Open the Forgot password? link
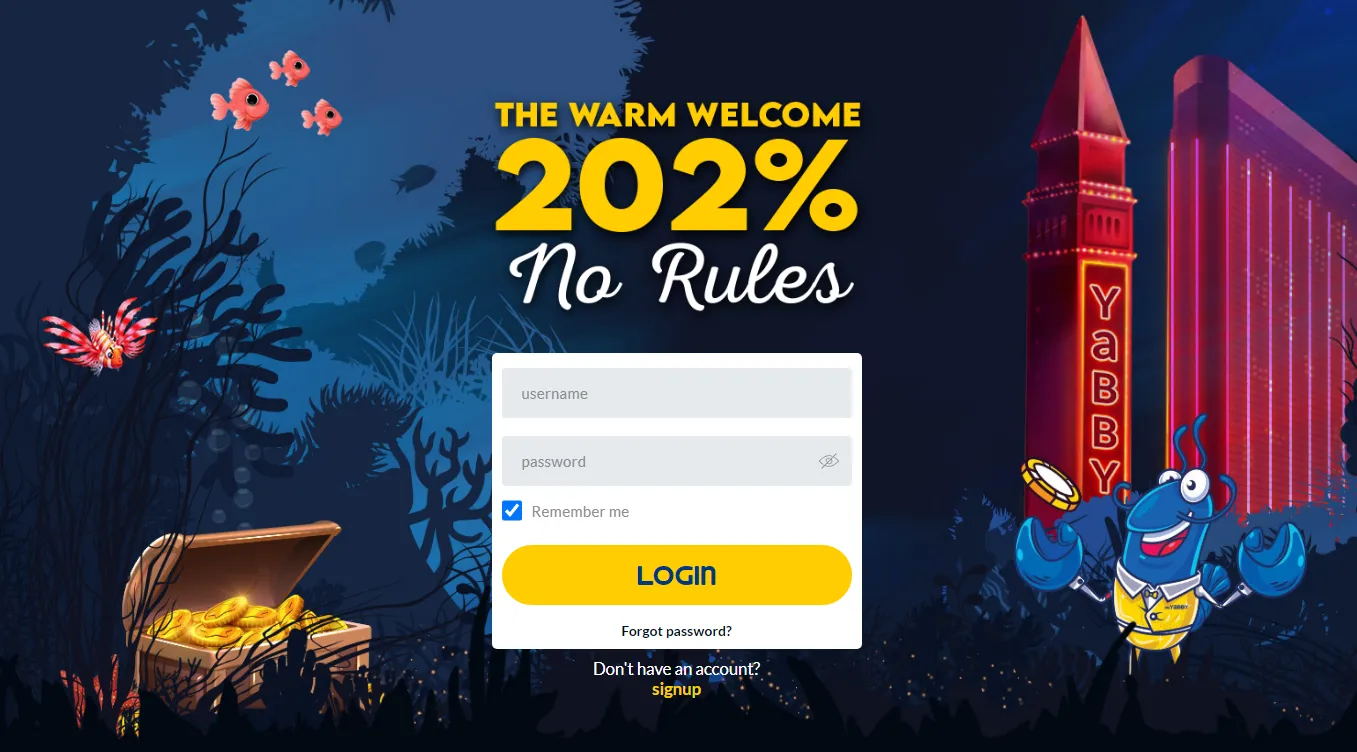Image resolution: width=1357 pixels, height=752 pixels. [x=677, y=631]
